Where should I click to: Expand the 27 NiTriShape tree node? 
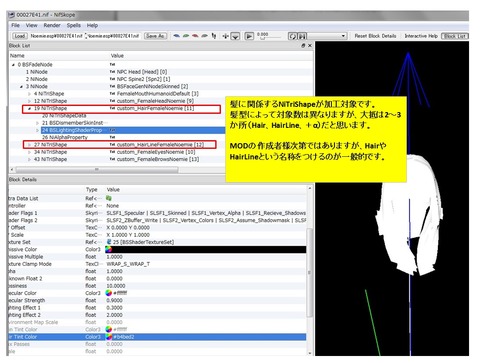29,145
